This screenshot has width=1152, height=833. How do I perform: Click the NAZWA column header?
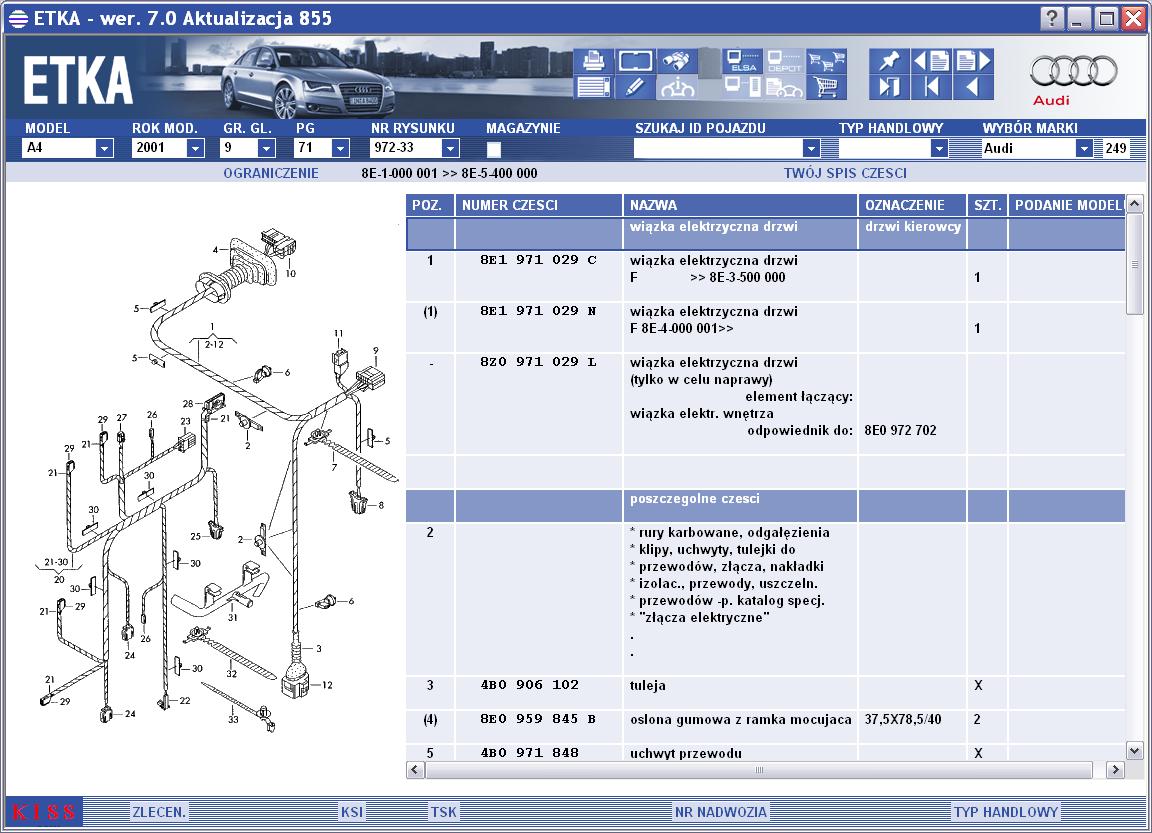tap(740, 205)
